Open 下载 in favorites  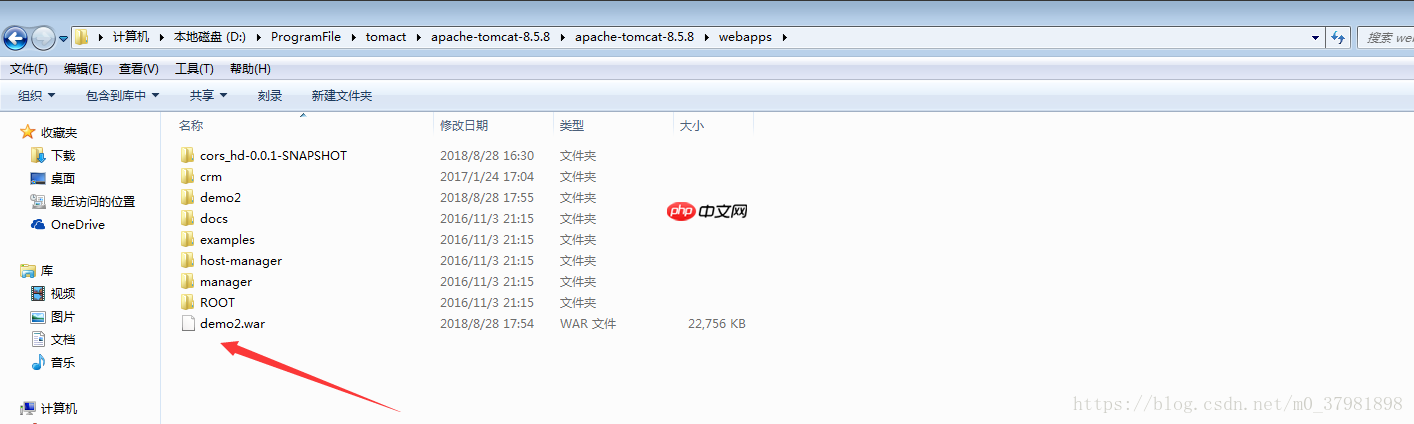click(63, 155)
